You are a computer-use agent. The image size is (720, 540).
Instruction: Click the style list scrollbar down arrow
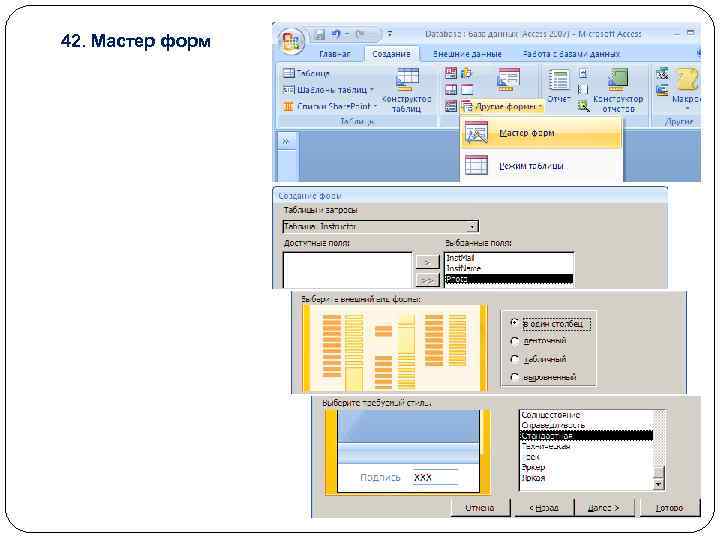[658, 484]
